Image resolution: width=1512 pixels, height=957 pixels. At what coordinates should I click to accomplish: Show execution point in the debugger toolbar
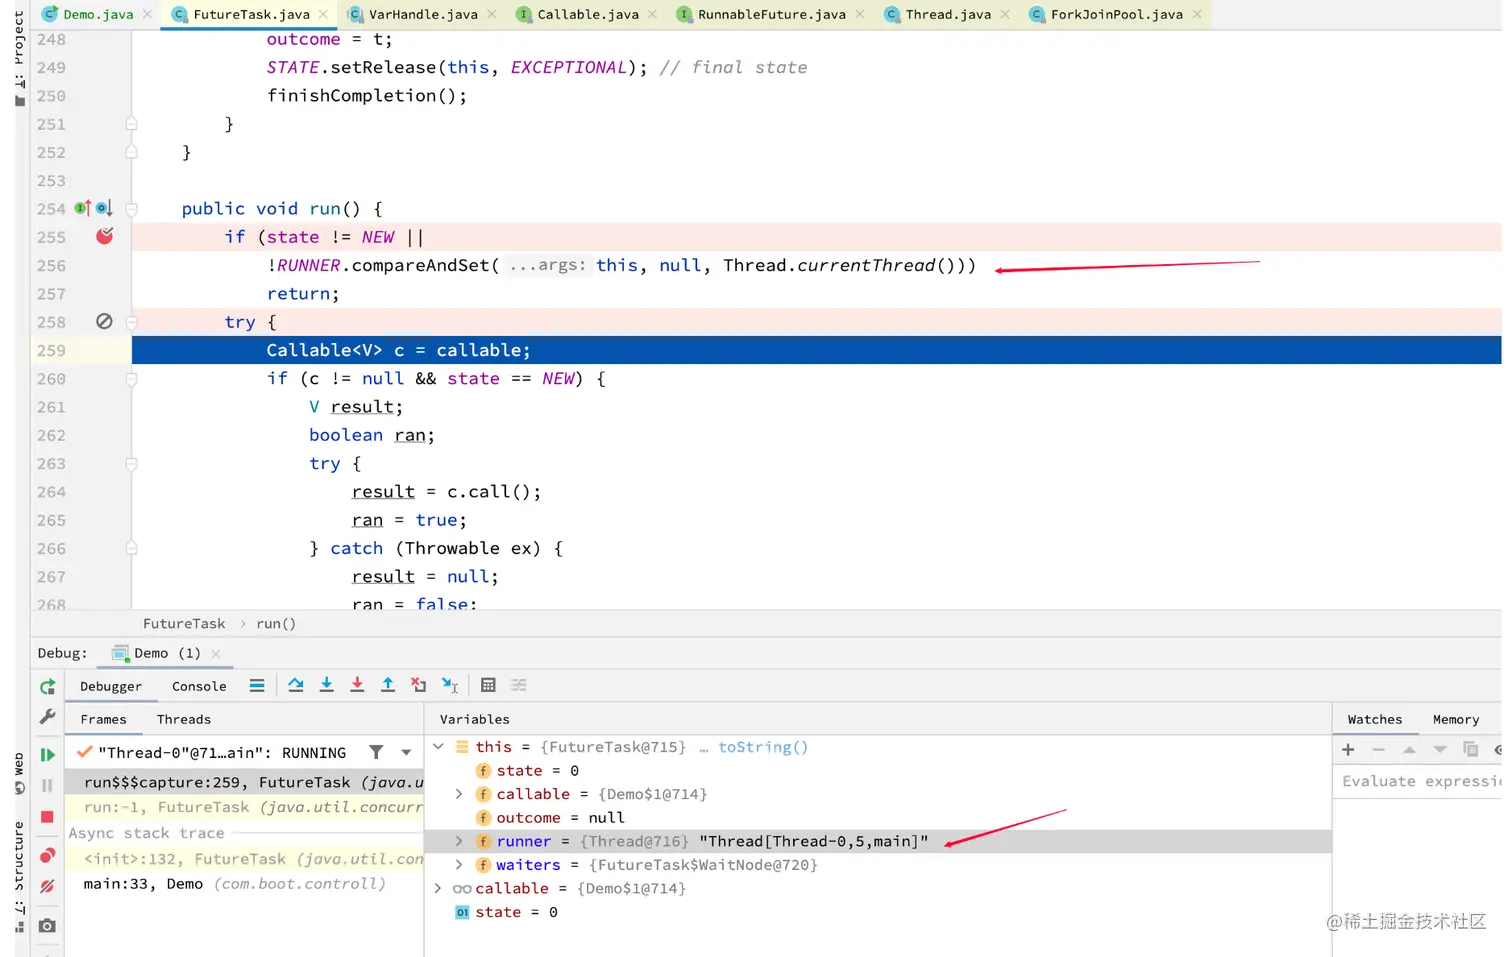(257, 685)
